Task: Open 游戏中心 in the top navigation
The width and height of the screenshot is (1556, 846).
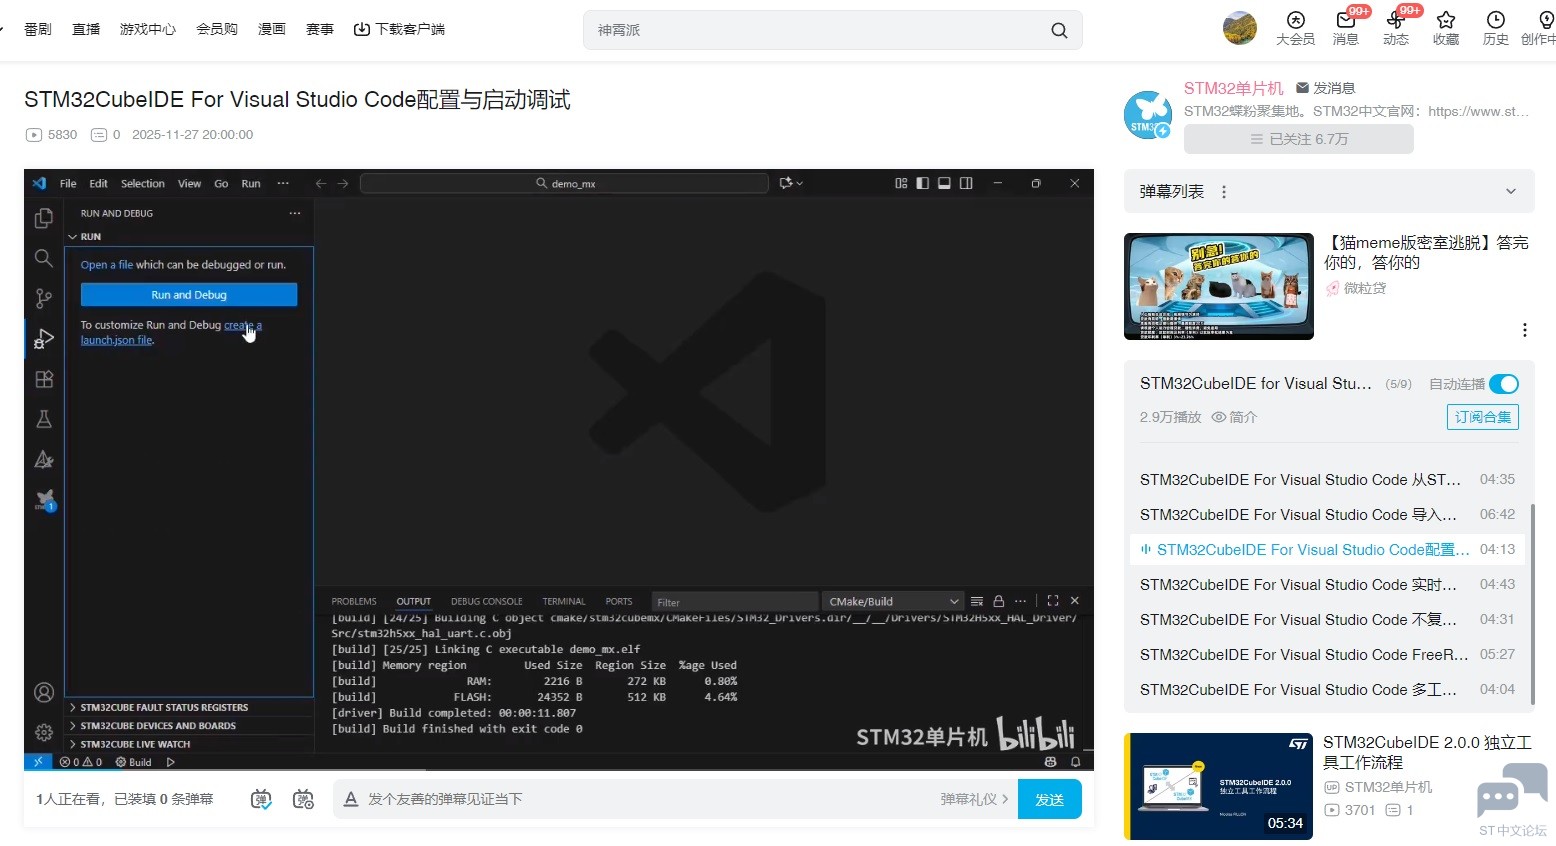Action: point(148,29)
